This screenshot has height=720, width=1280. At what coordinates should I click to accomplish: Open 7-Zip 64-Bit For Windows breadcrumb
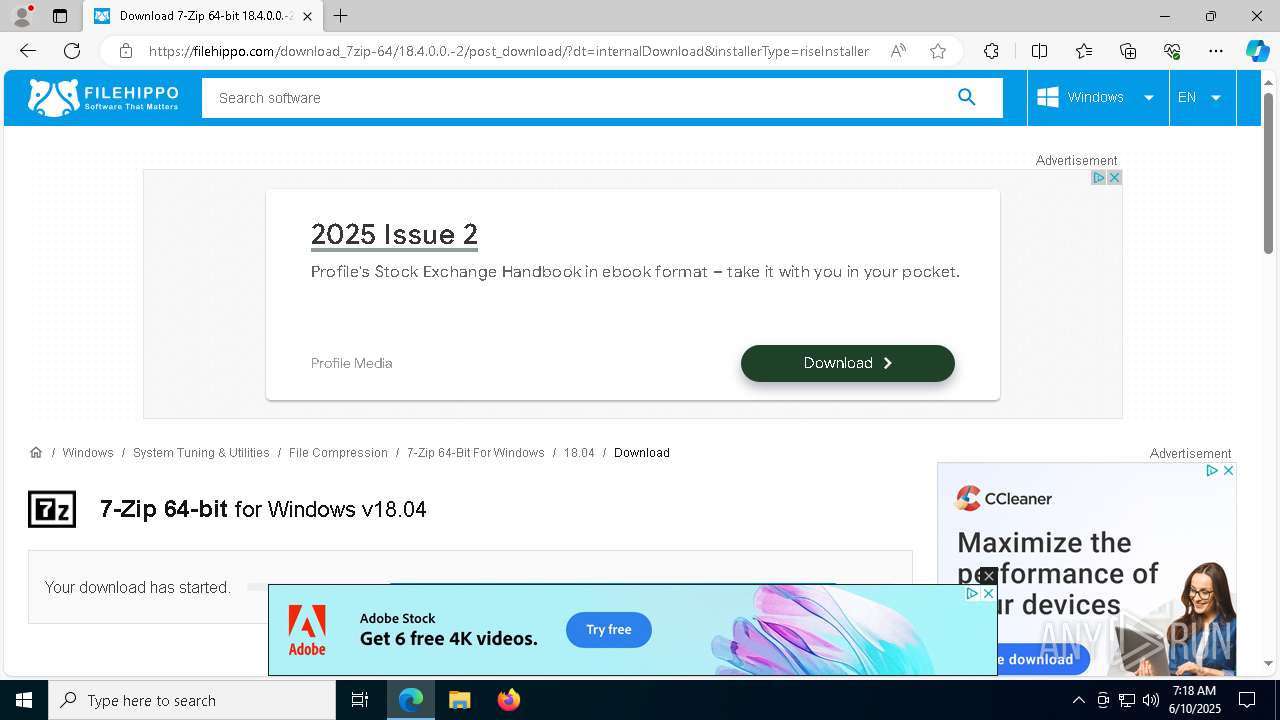point(476,453)
